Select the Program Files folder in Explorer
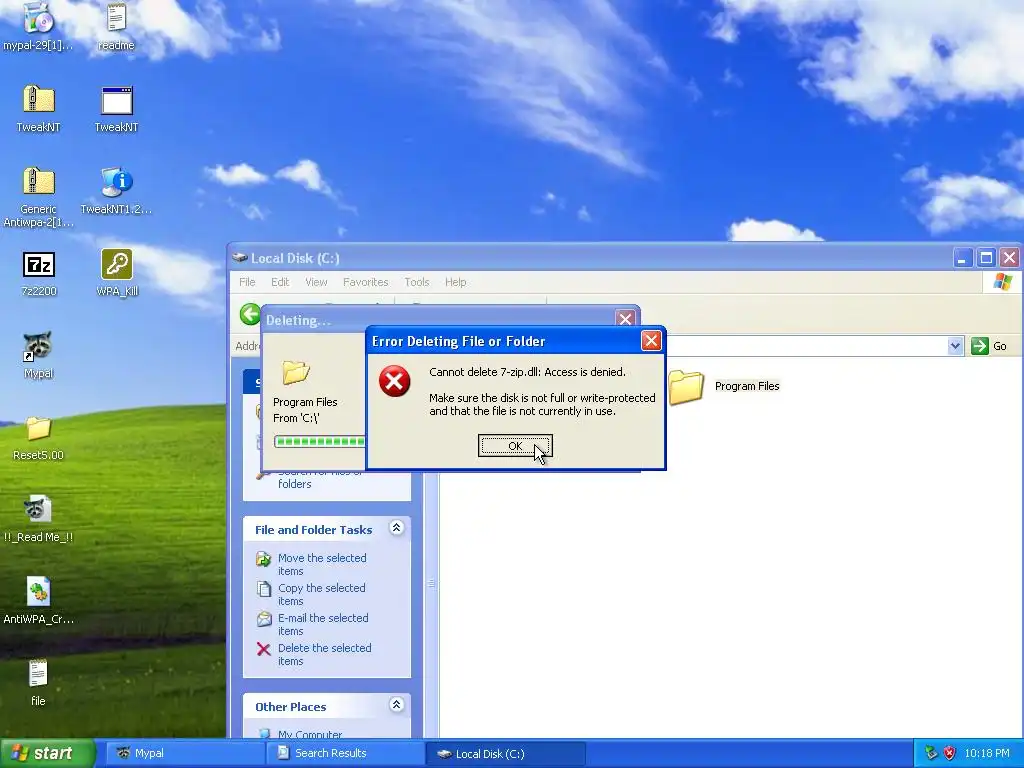 click(x=724, y=387)
